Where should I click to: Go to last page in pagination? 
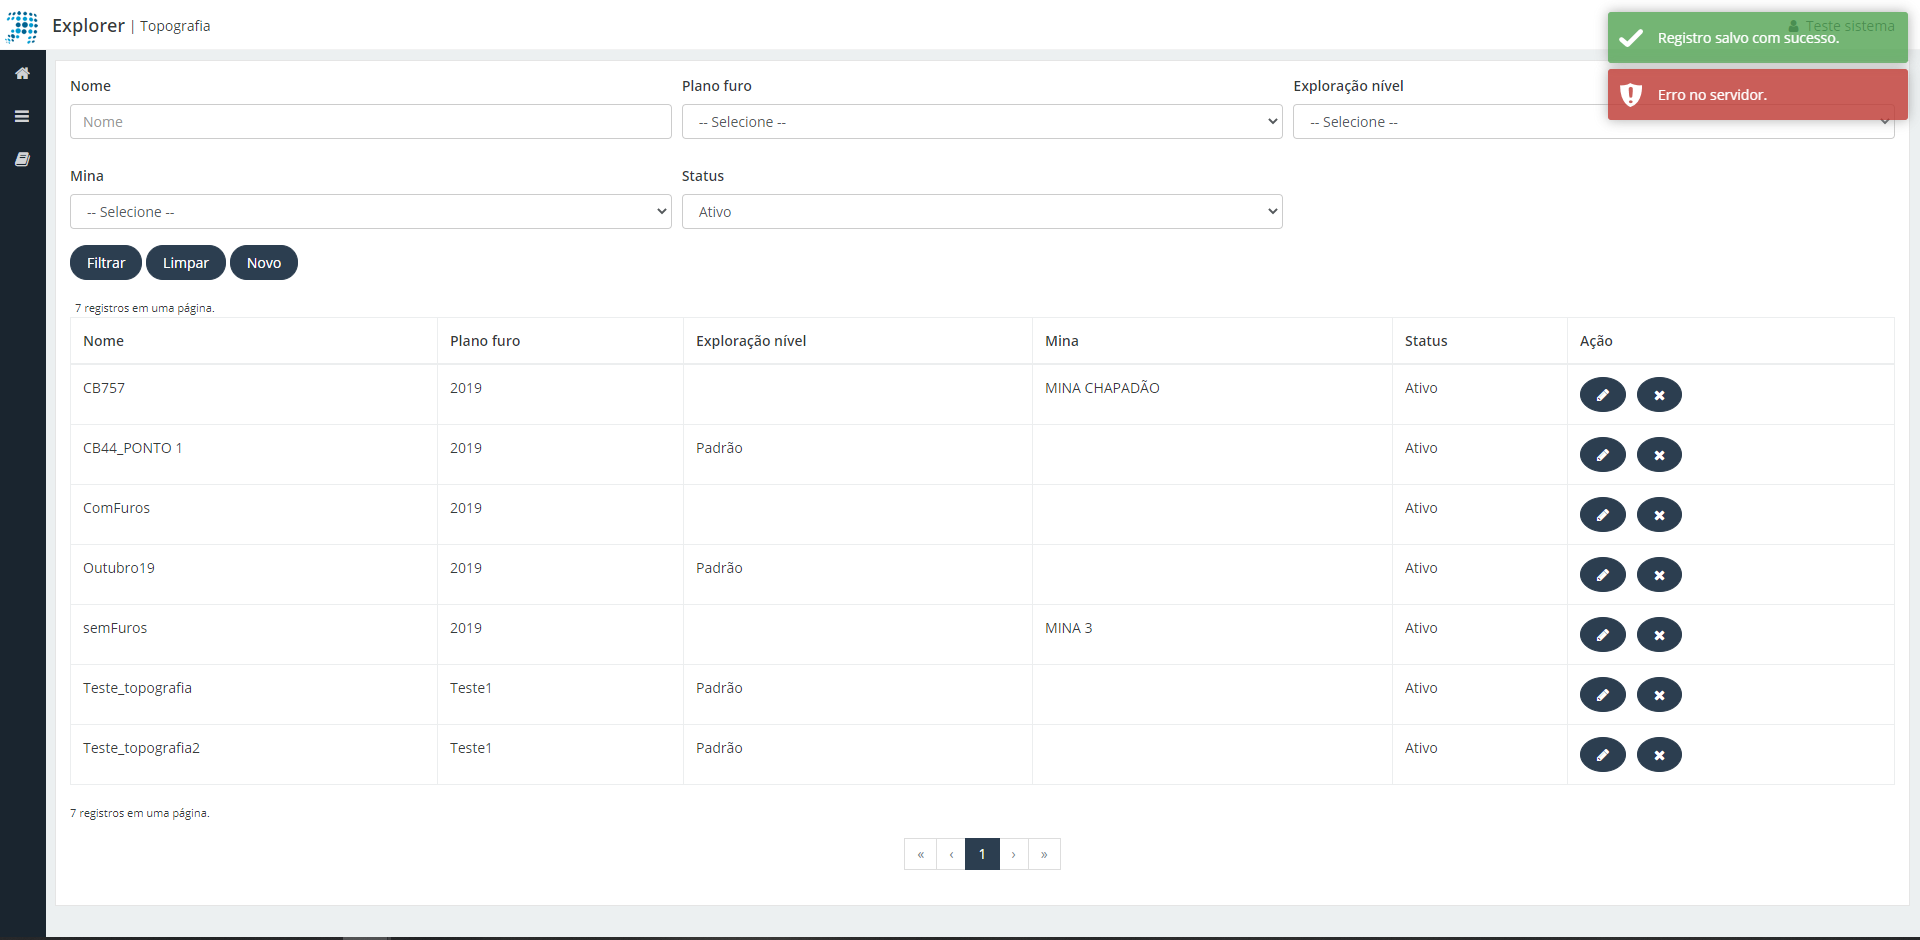pos(1044,854)
